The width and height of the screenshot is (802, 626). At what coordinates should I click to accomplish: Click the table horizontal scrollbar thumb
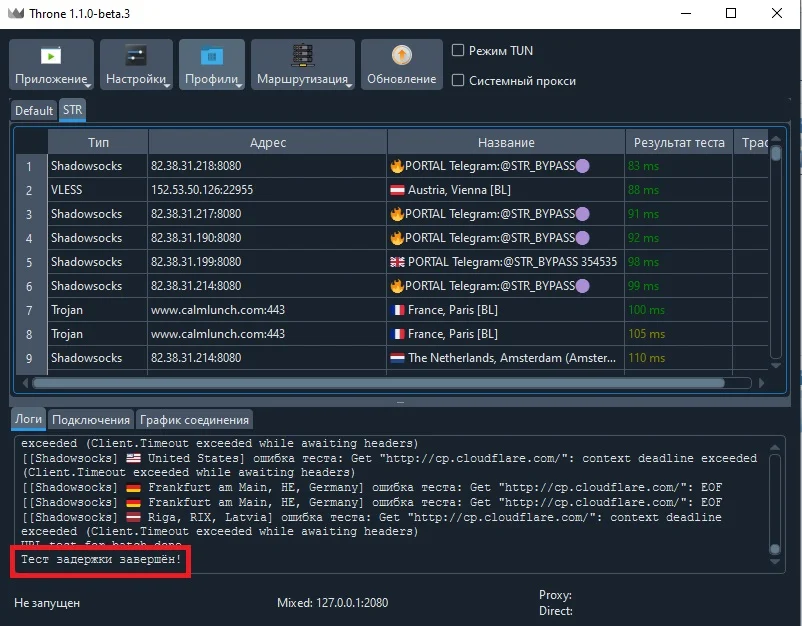click(378, 383)
